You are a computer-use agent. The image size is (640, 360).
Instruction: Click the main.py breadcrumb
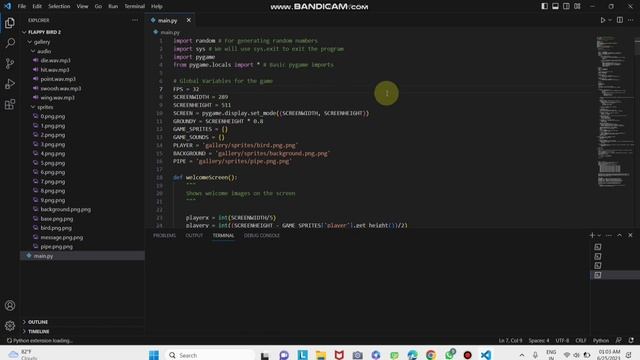(x=170, y=32)
